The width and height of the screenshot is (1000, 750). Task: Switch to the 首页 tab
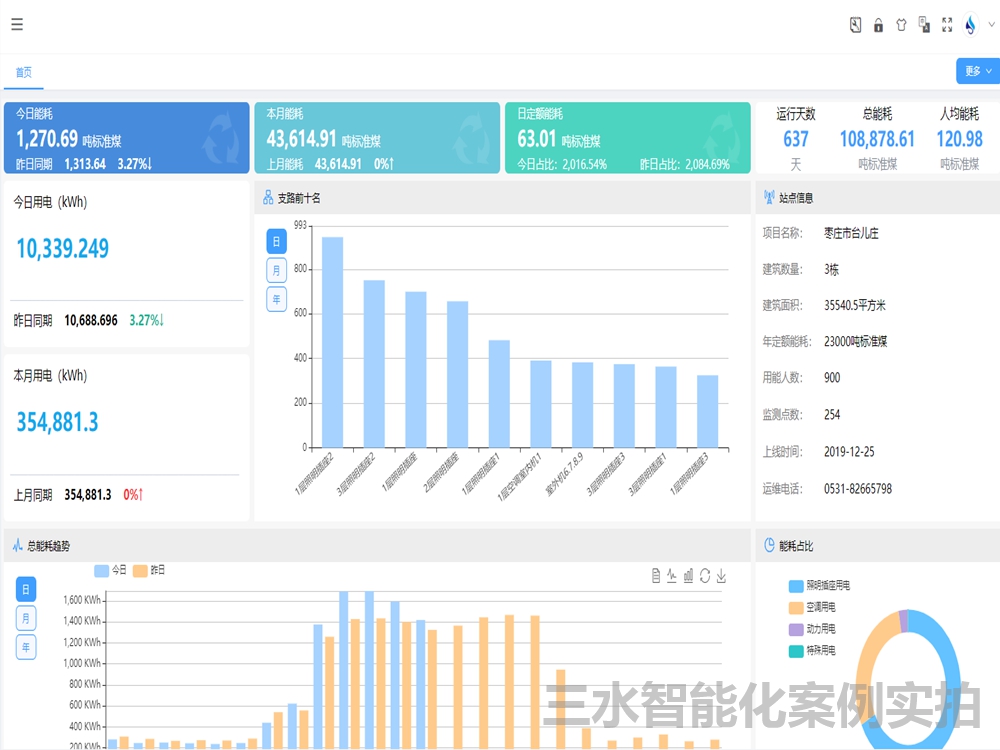point(23,71)
